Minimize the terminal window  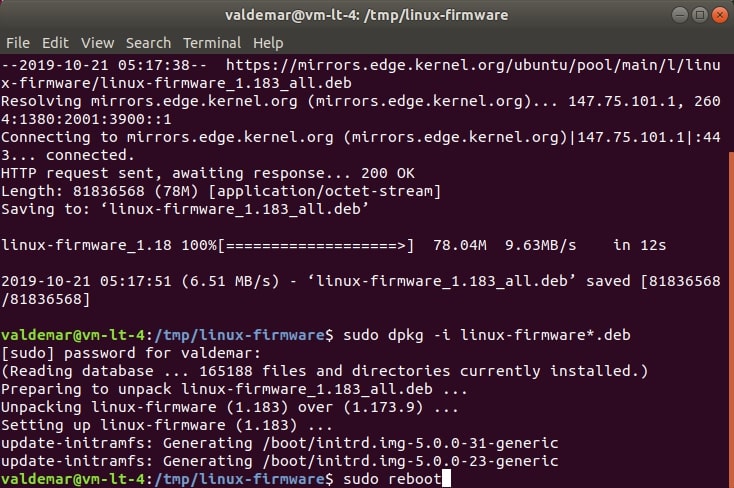coord(679,15)
